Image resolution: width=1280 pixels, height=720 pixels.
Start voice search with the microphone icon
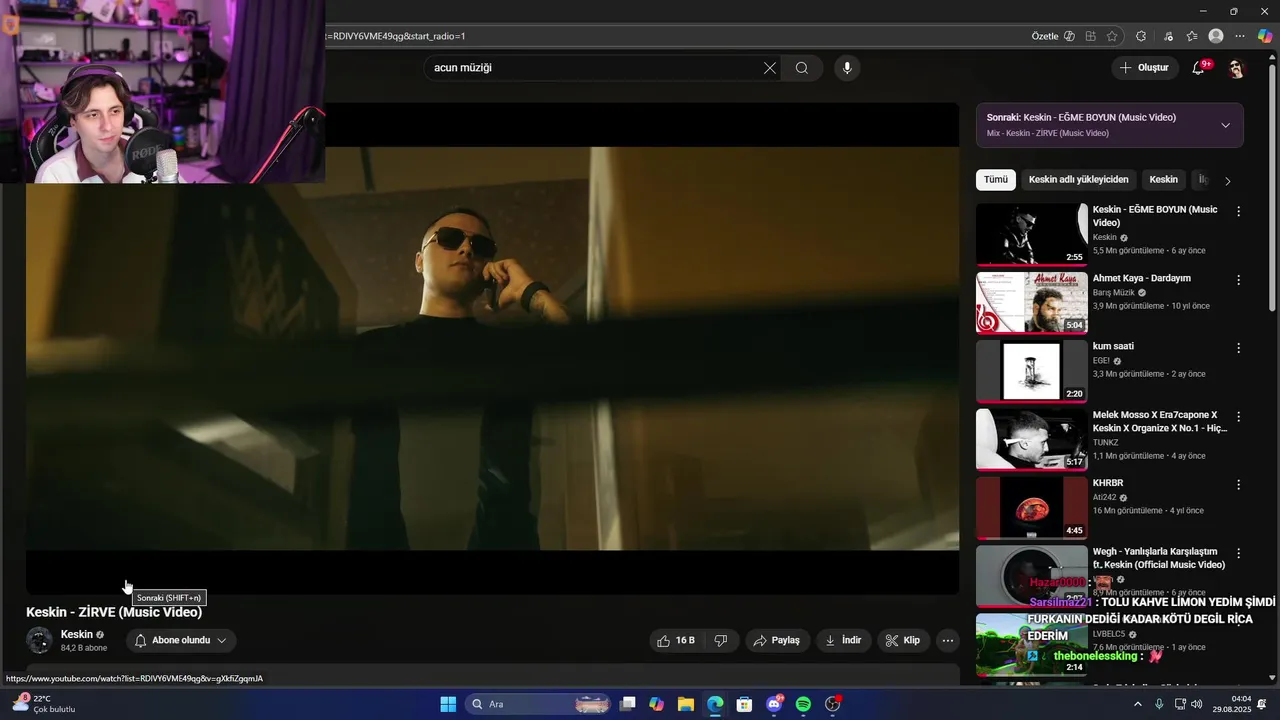(847, 68)
